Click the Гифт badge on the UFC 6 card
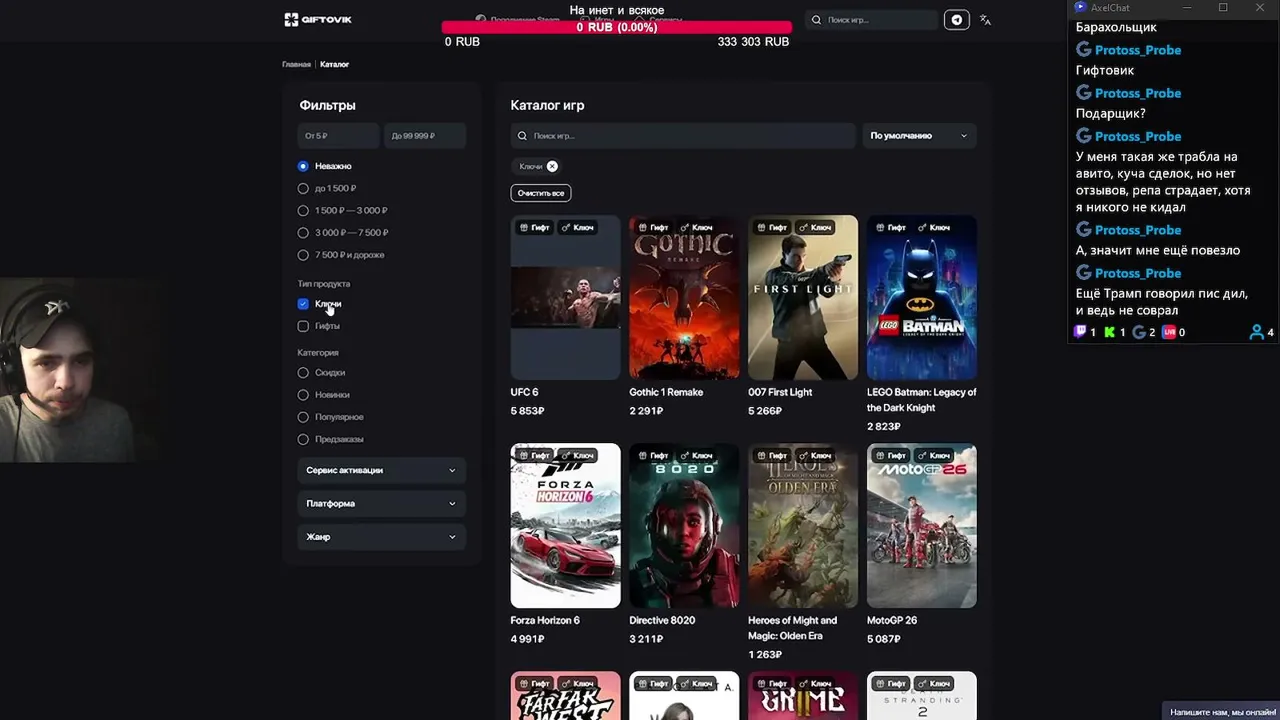1280x720 pixels. [534, 227]
